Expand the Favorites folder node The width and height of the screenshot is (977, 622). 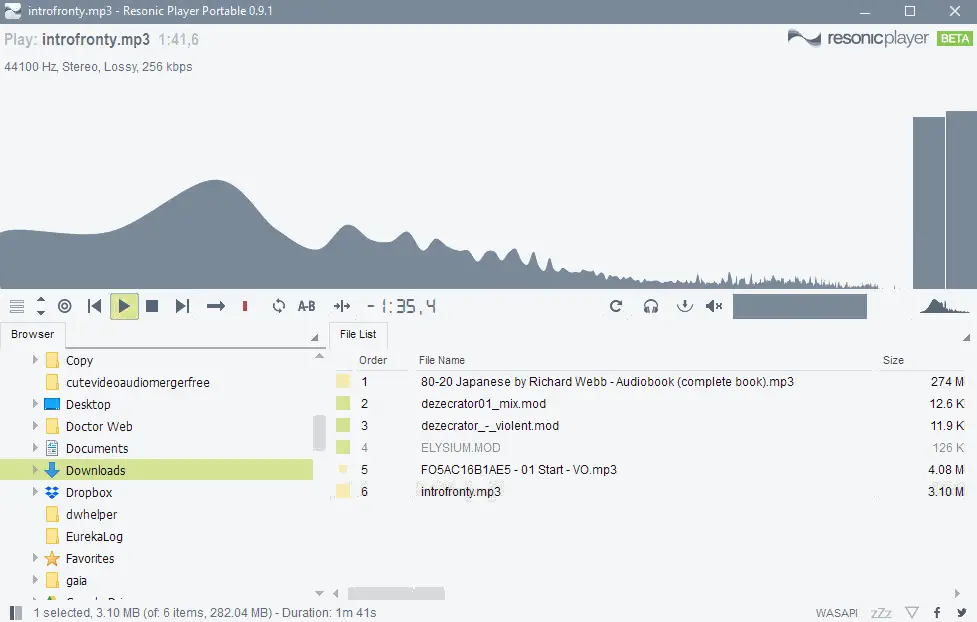tap(35, 558)
